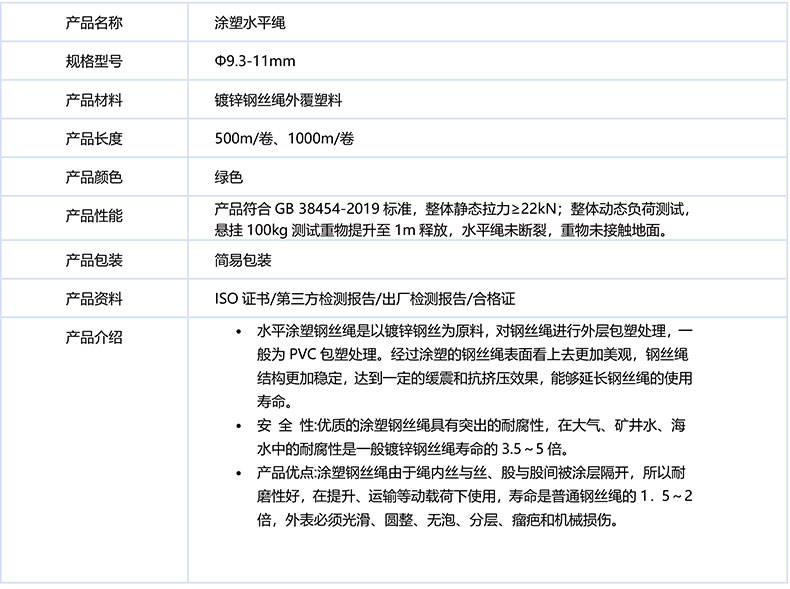Select the 镀锌钢丝绳外覆塑料 material text
790x589 pixels.
[x=278, y=100]
